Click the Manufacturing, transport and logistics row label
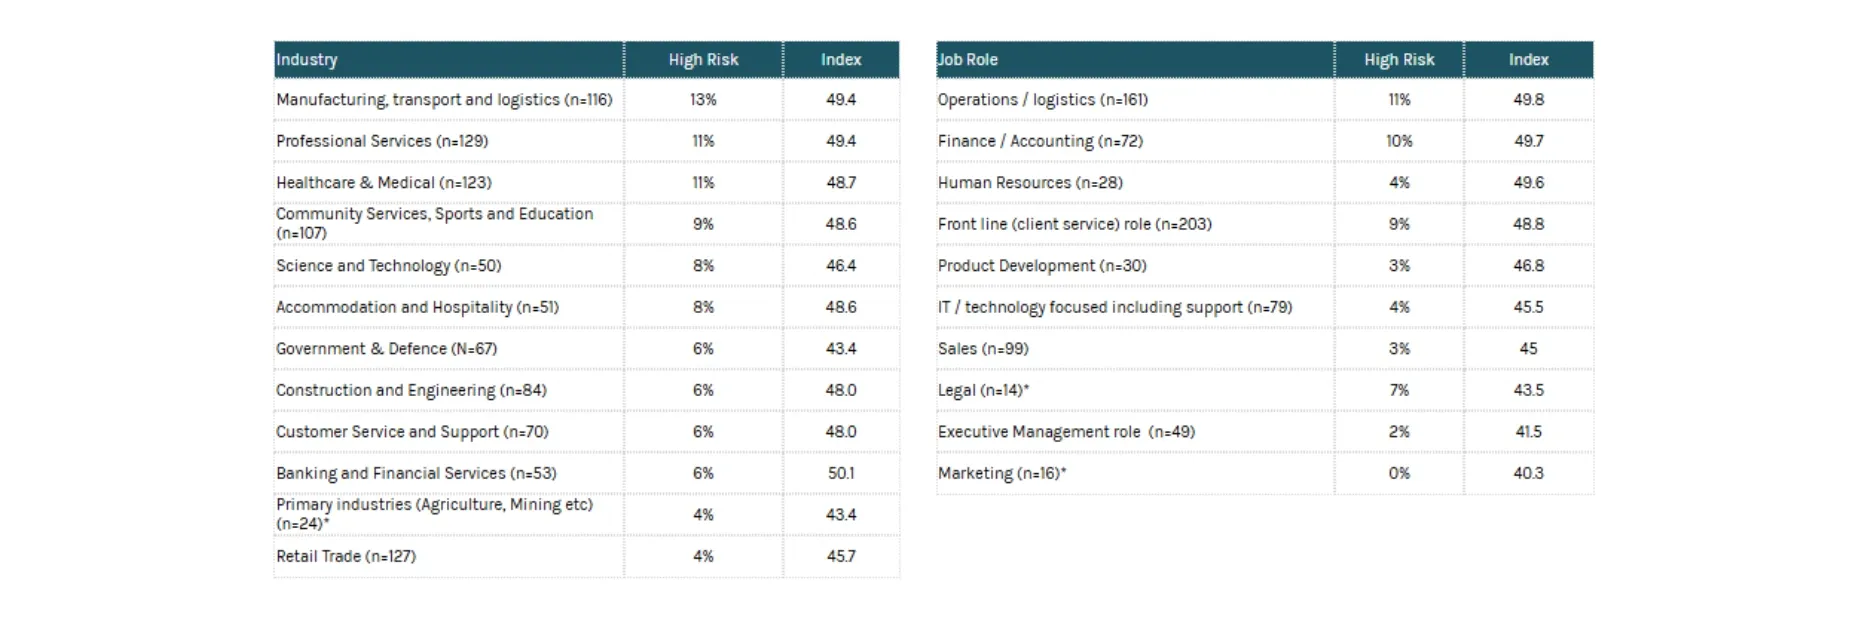The width and height of the screenshot is (1875, 625). (444, 100)
